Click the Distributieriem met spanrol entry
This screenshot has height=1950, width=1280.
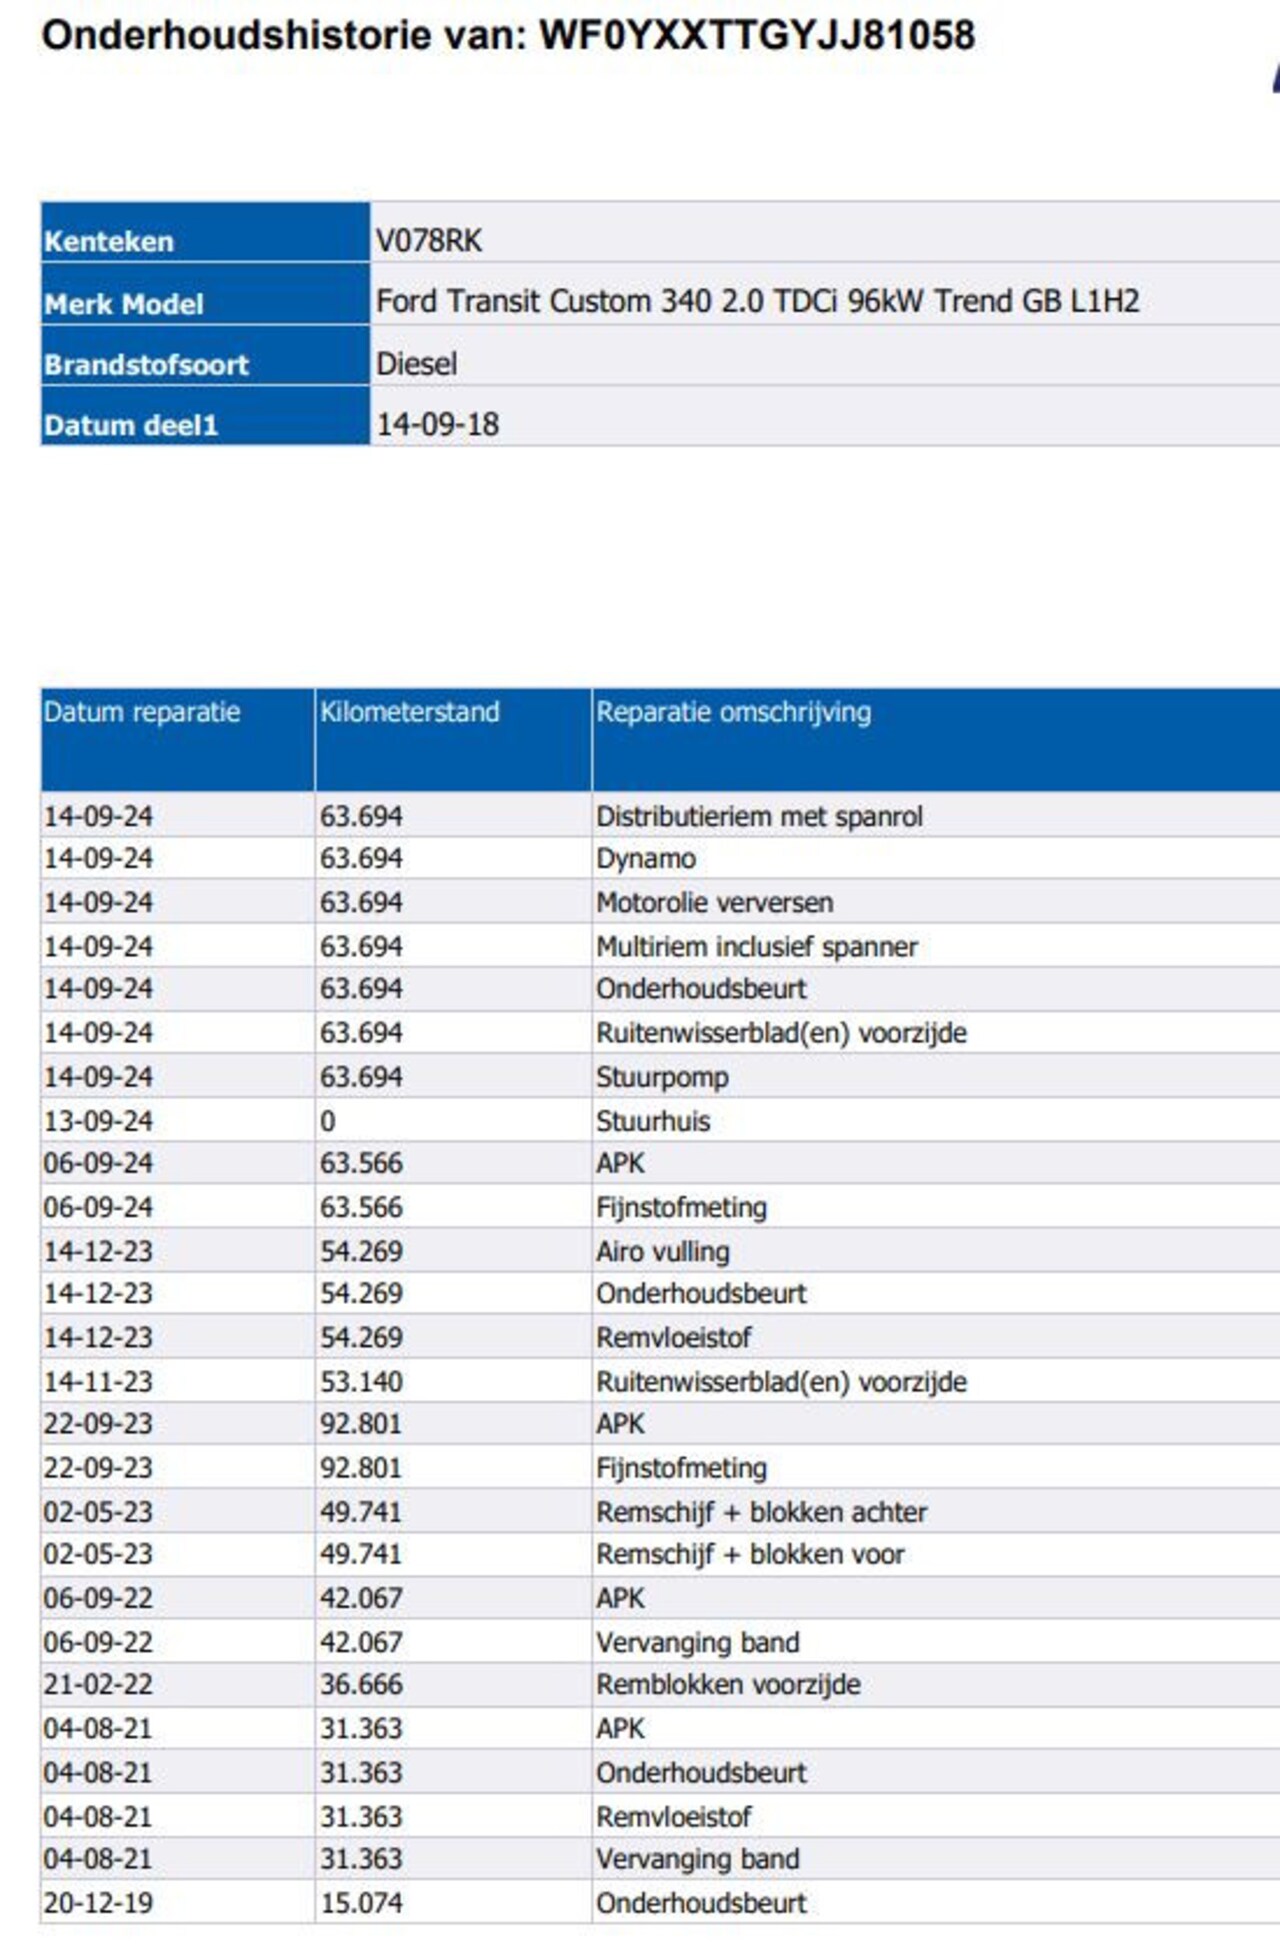(x=759, y=817)
